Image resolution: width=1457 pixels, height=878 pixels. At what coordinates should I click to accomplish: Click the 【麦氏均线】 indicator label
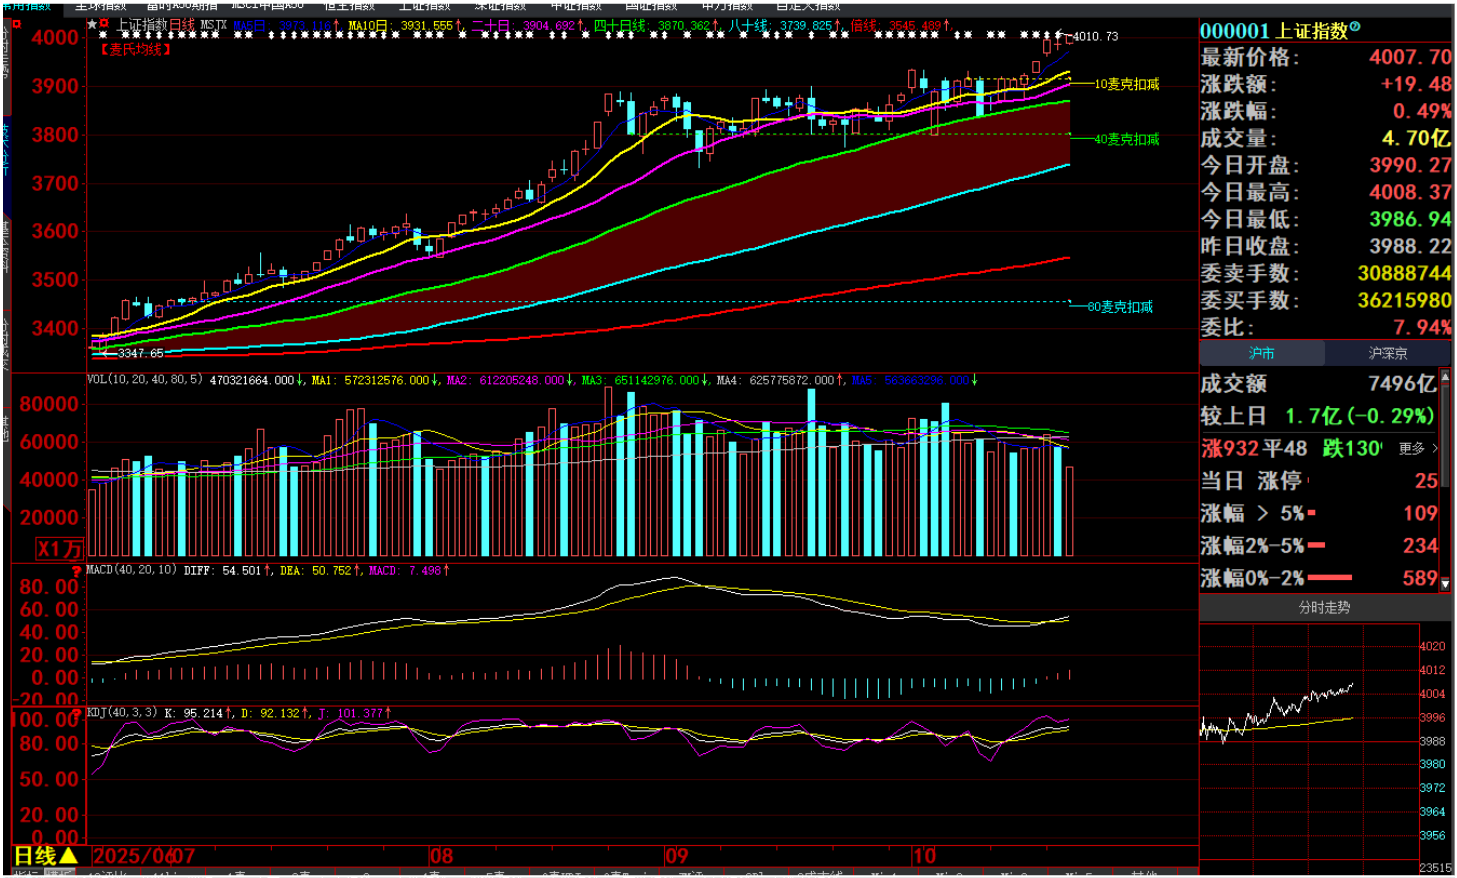(x=136, y=49)
